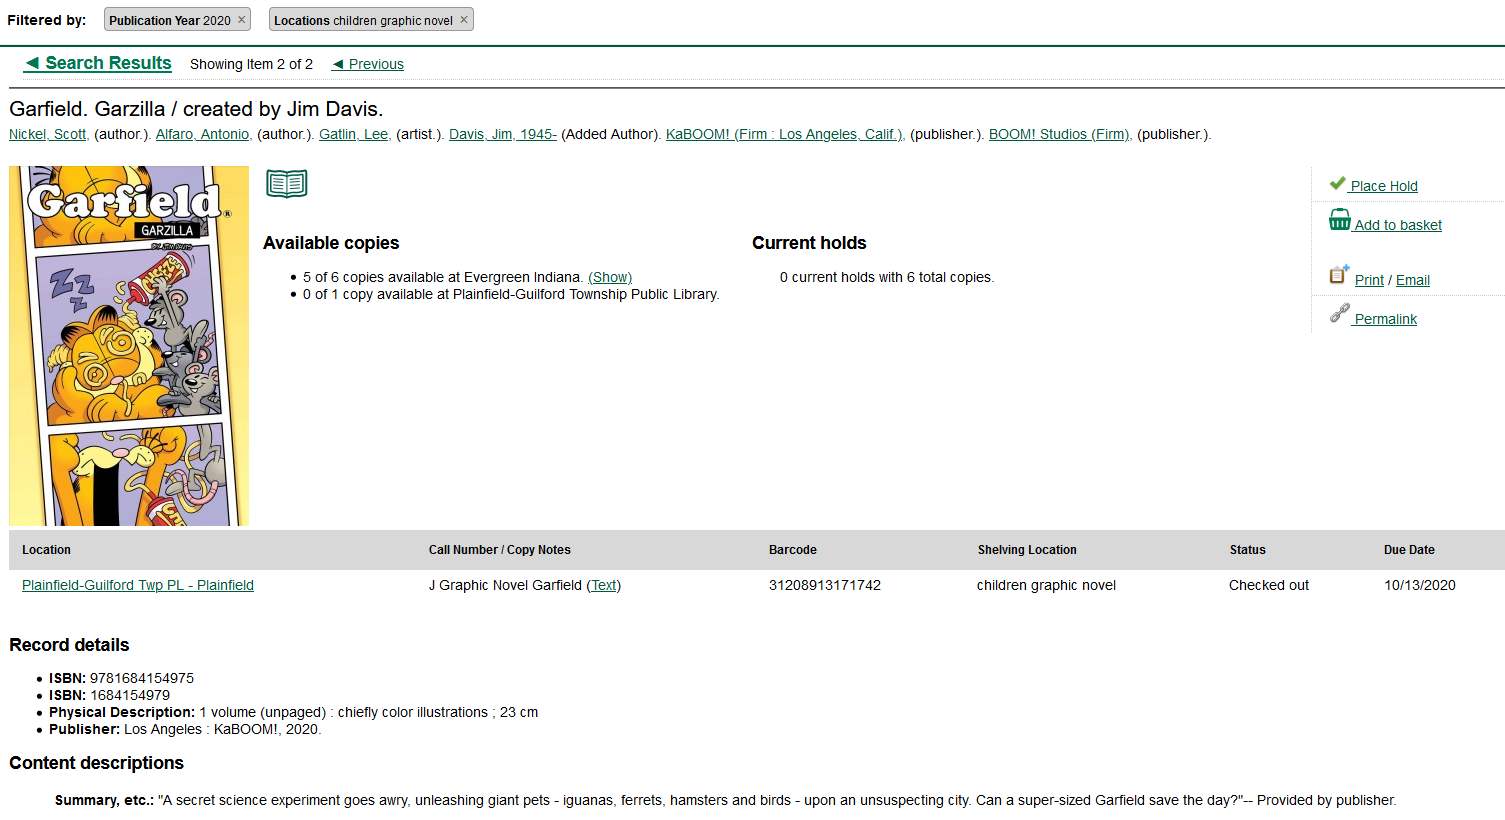Click the Content descriptions heading
1505x820 pixels.
click(x=96, y=763)
